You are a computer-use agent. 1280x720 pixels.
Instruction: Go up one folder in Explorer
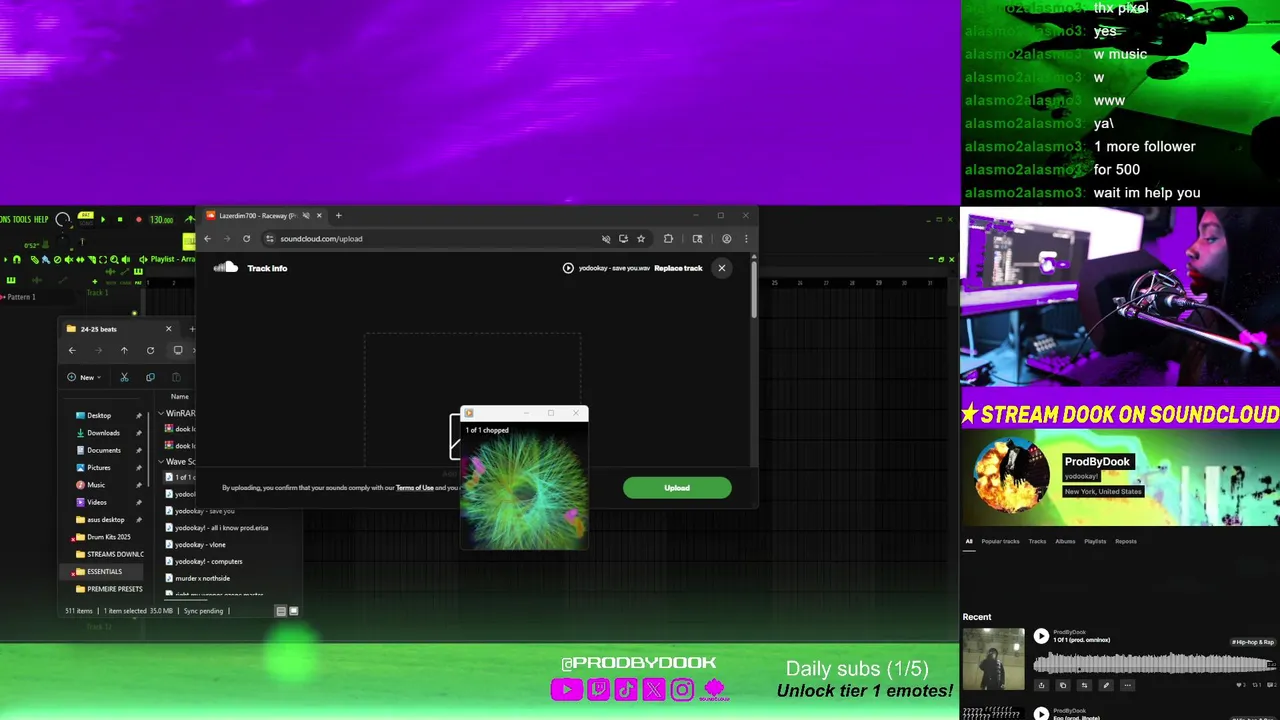pos(124,350)
